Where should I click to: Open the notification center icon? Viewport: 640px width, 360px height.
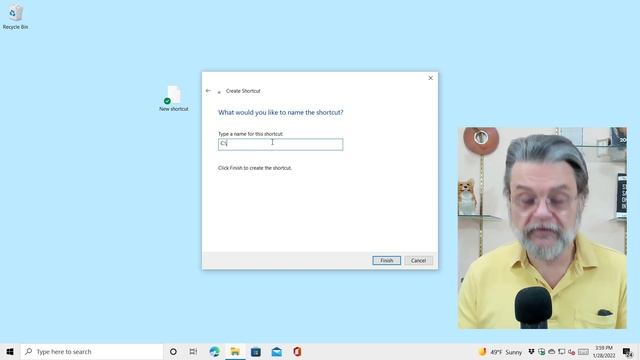(627, 352)
